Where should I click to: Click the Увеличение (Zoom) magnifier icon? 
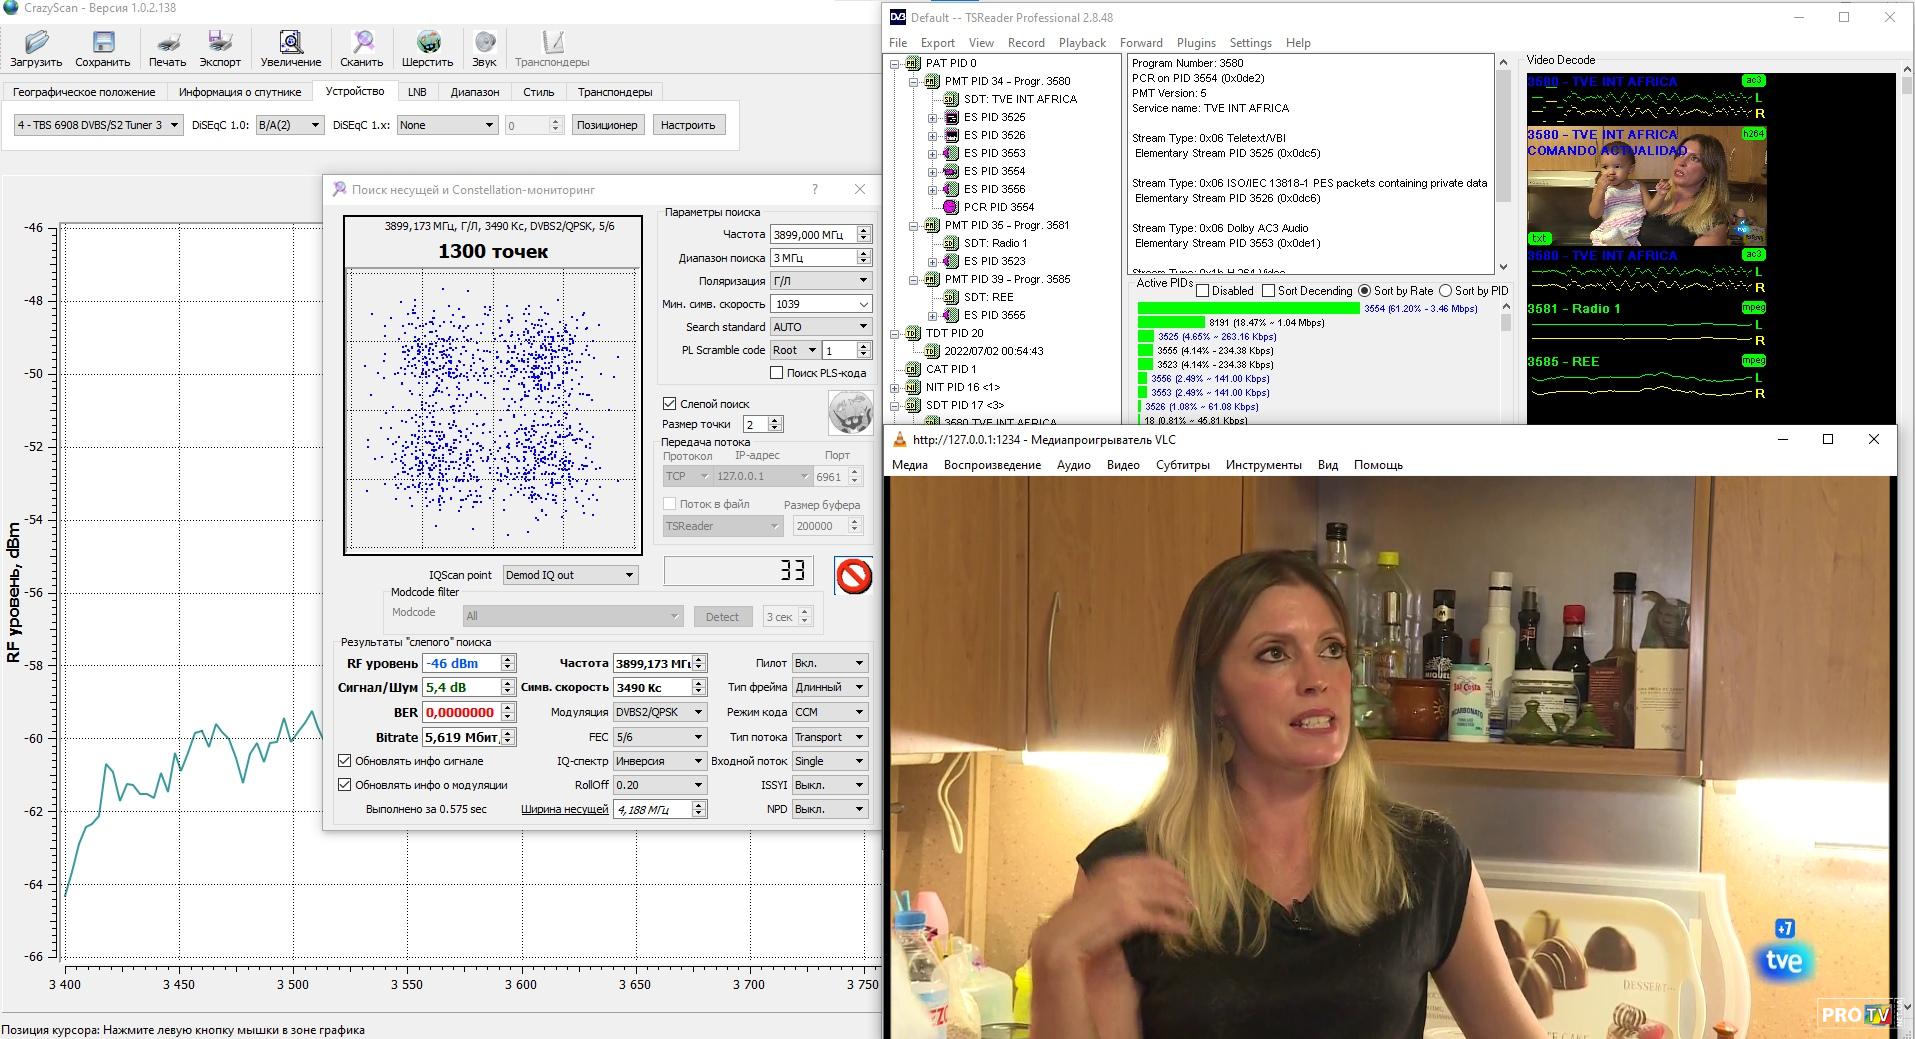pyautogui.click(x=291, y=43)
